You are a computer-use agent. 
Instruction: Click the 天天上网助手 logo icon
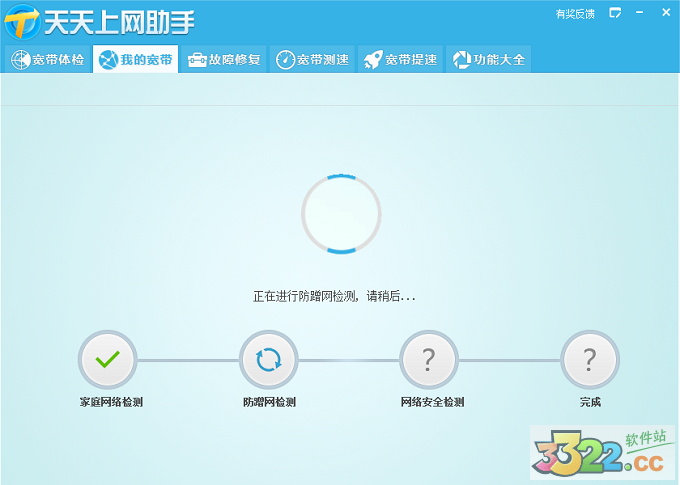click(x=22, y=22)
